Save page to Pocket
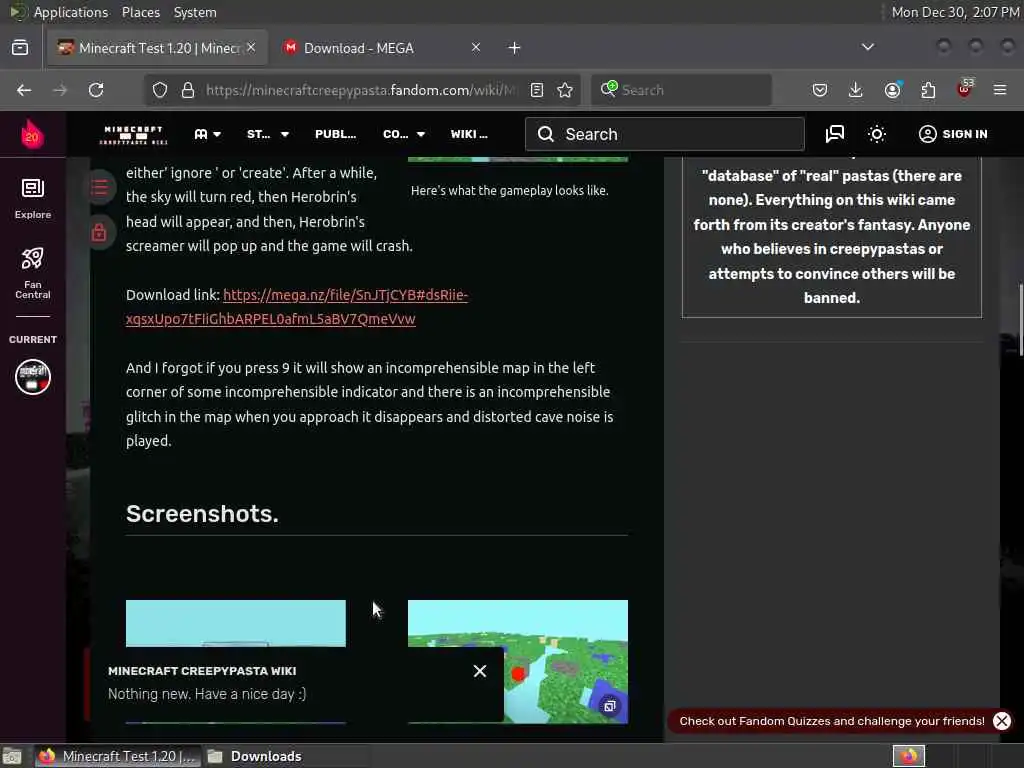This screenshot has height=768, width=1024. 820,90
